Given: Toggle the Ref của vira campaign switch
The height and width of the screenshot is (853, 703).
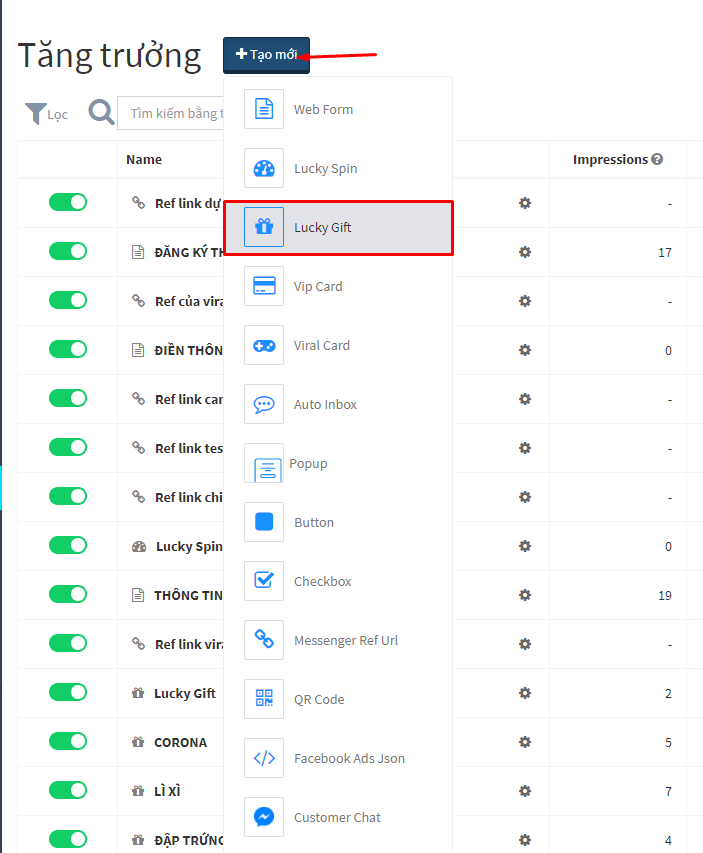Looking at the screenshot, I should [68, 300].
